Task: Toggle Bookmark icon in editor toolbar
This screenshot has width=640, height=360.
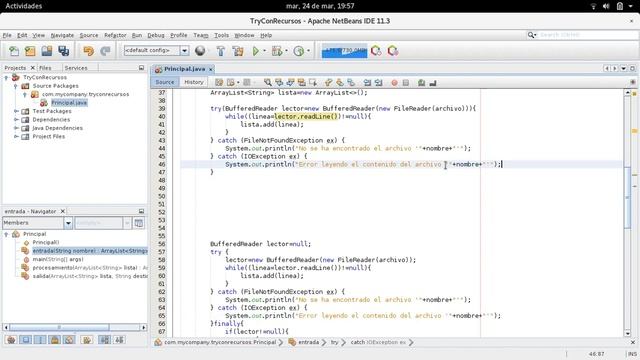Action: pyautogui.click(x=351, y=83)
